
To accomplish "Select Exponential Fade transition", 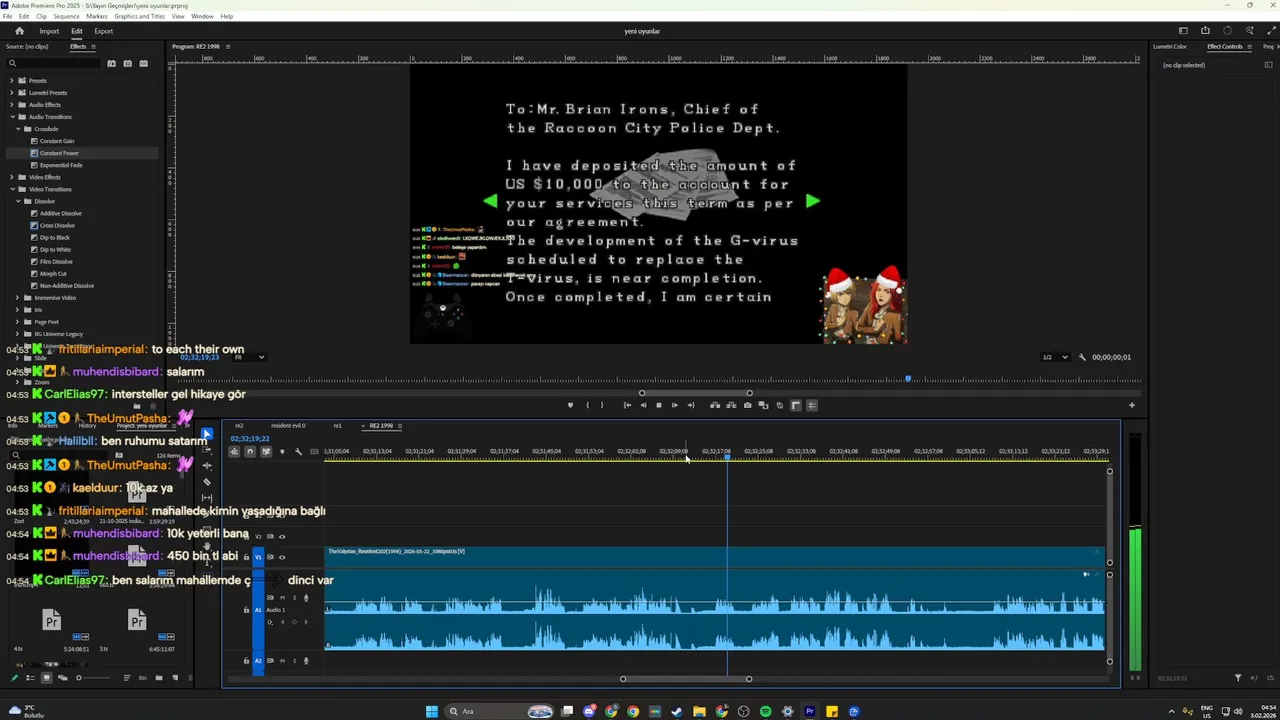I will pos(61,165).
